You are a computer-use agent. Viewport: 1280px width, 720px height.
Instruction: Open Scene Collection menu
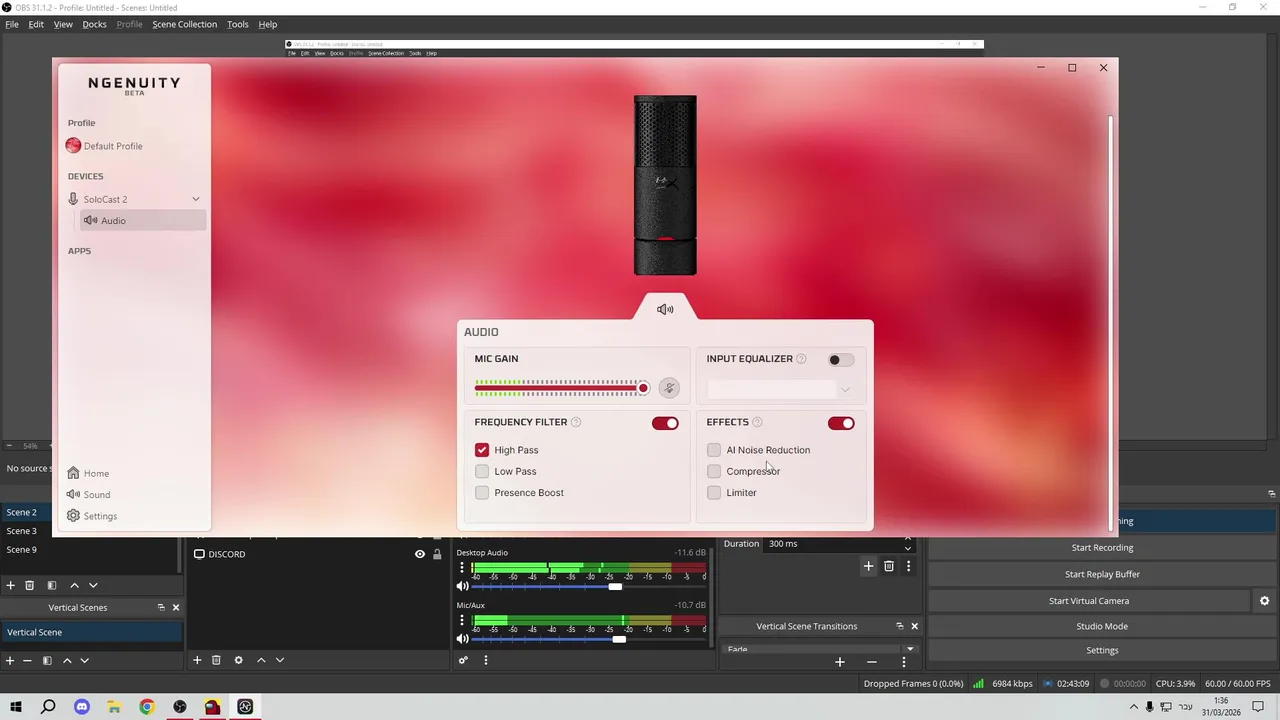point(184,24)
